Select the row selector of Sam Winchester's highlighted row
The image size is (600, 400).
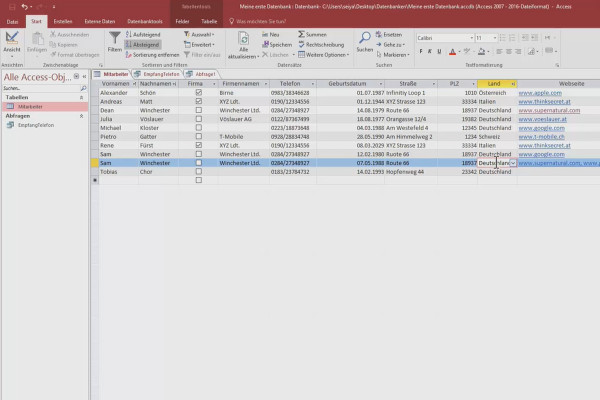pyautogui.click(x=95, y=163)
